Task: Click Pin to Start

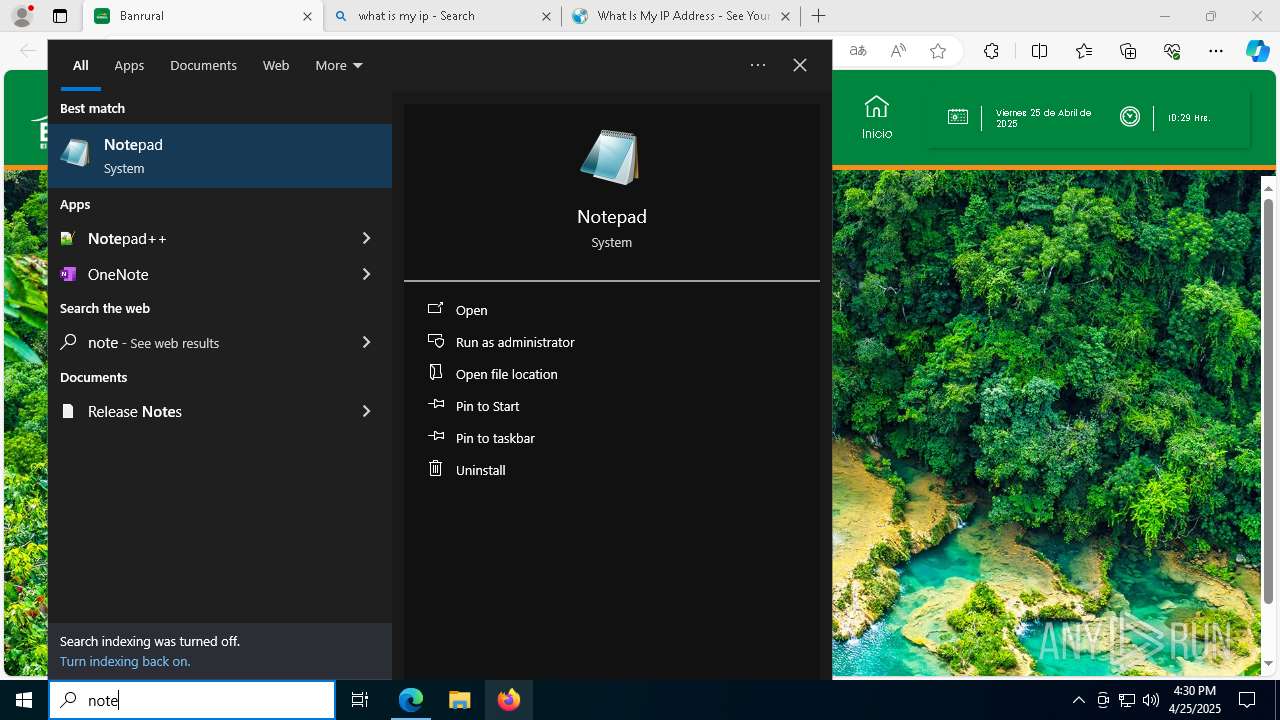Action: (x=488, y=406)
